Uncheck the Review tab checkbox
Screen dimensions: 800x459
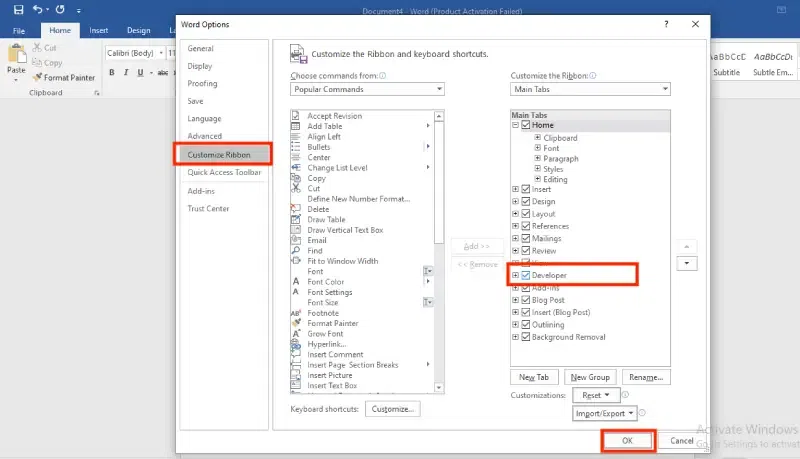click(x=526, y=251)
